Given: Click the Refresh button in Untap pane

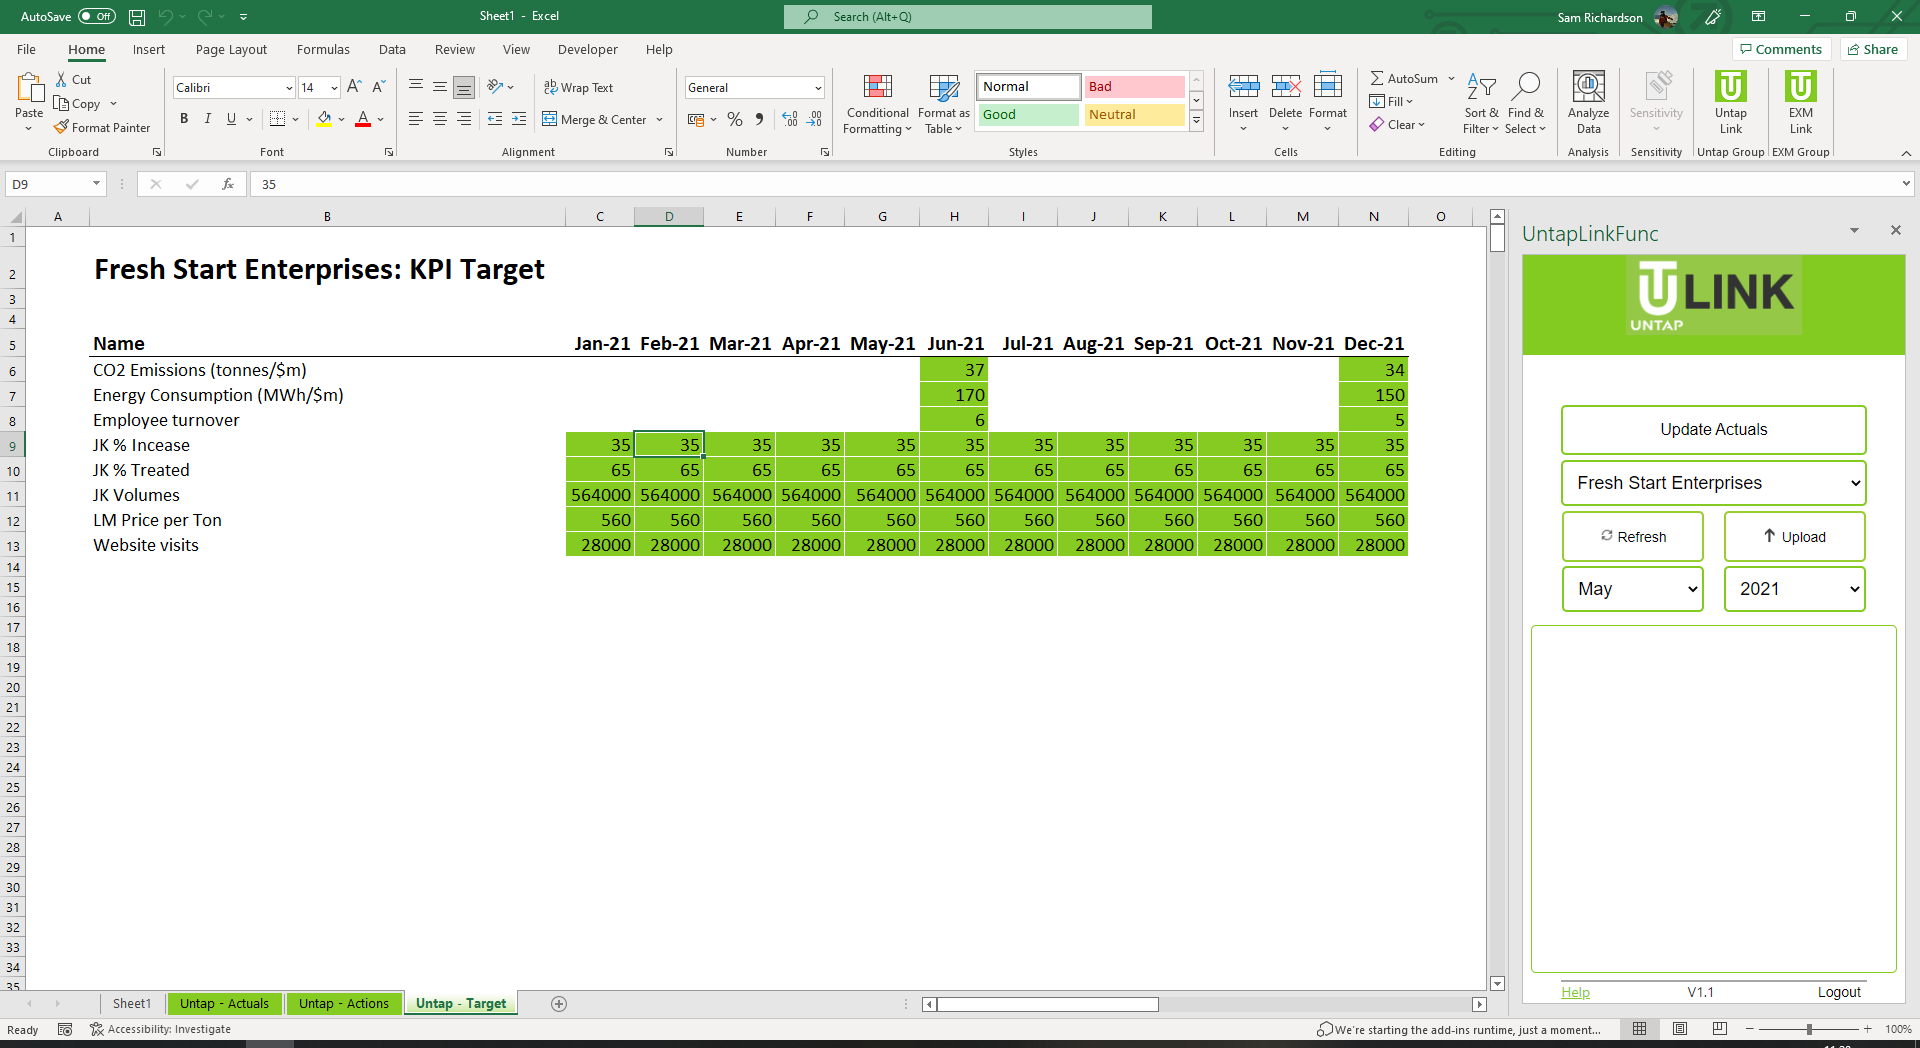Looking at the screenshot, I should click(1633, 537).
